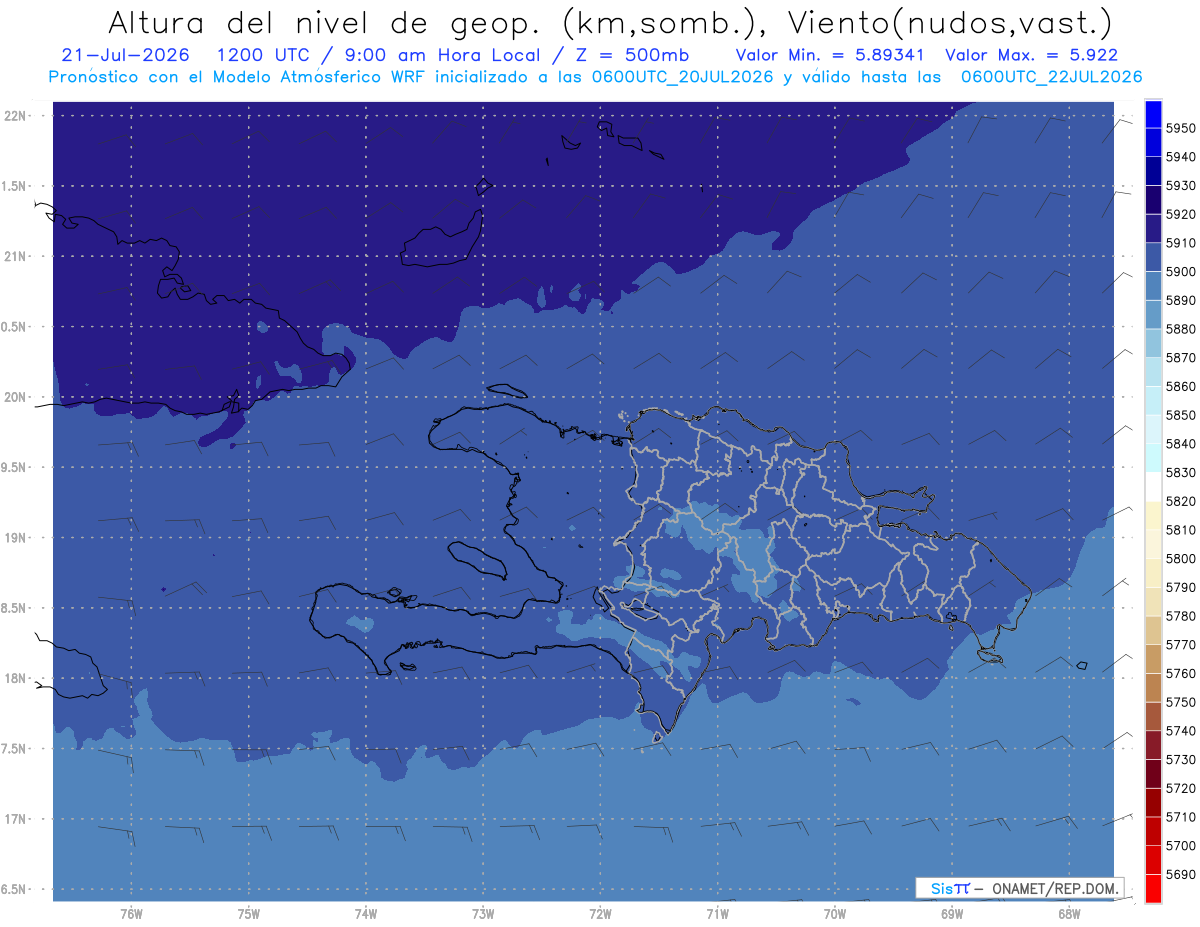1200x927 pixels.
Task: Click the '22N' latitude label
Action: click(15, 115)
